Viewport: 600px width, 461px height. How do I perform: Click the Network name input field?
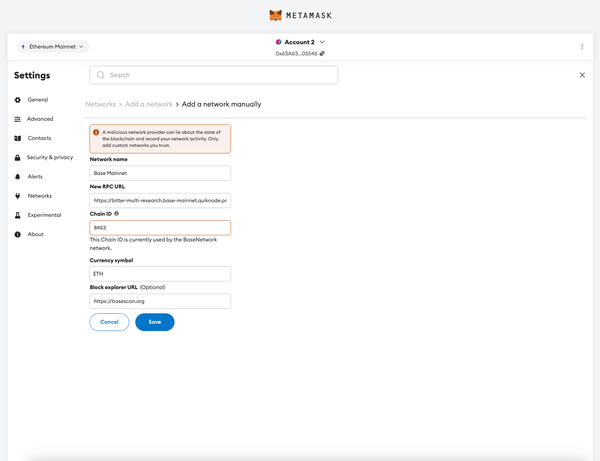(160, 173)
